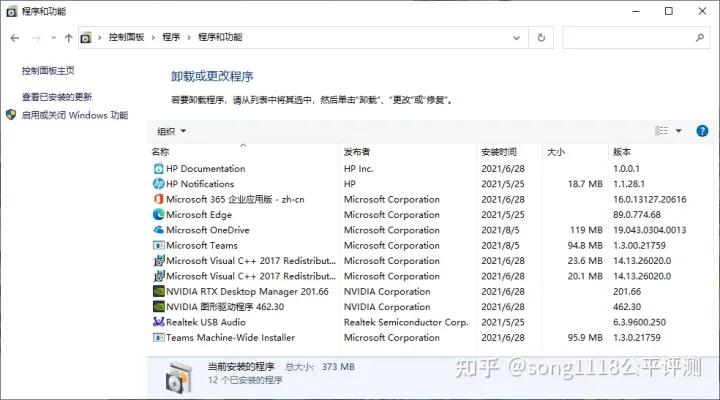Viewport: 720px width, 400px height.
Task: Click the 程序和功能 title bar icon
Action: coord(11,11)
